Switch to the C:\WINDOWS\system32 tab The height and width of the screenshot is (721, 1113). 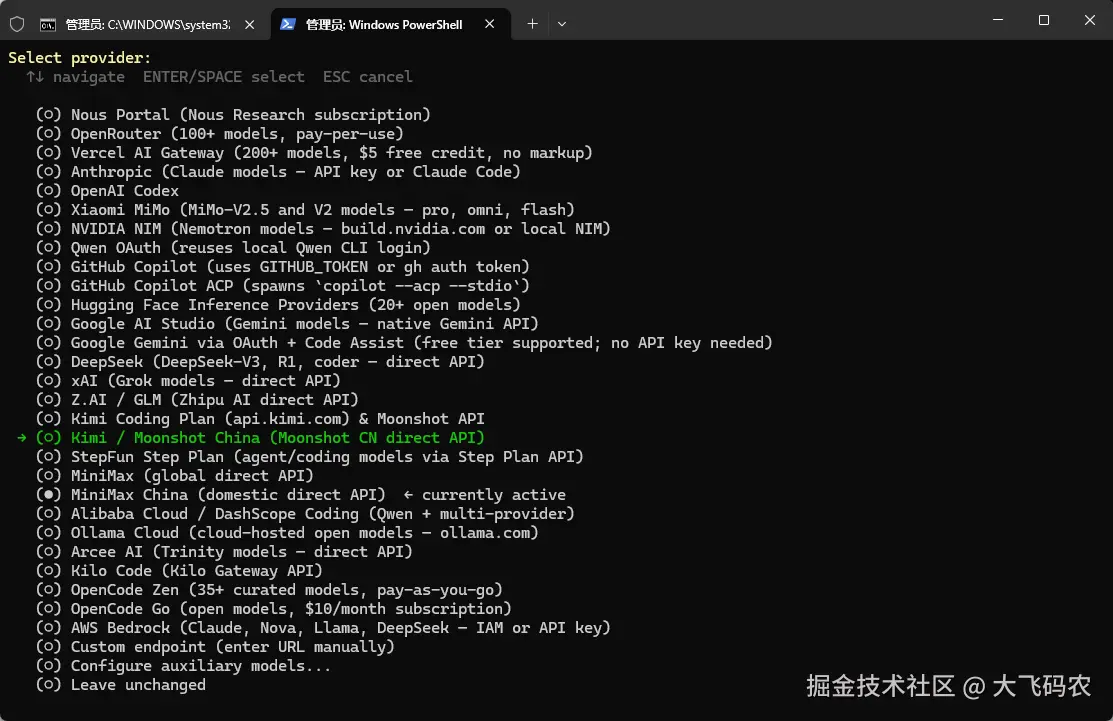[148, 24]
